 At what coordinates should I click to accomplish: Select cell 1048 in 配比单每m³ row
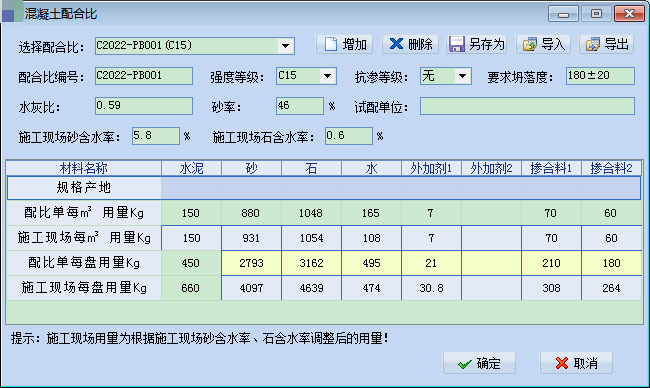[x=311, y=213]
